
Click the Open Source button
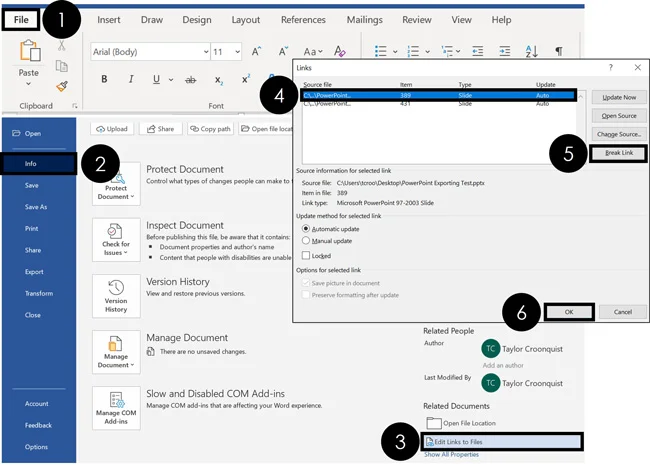[x=619, y=116]
